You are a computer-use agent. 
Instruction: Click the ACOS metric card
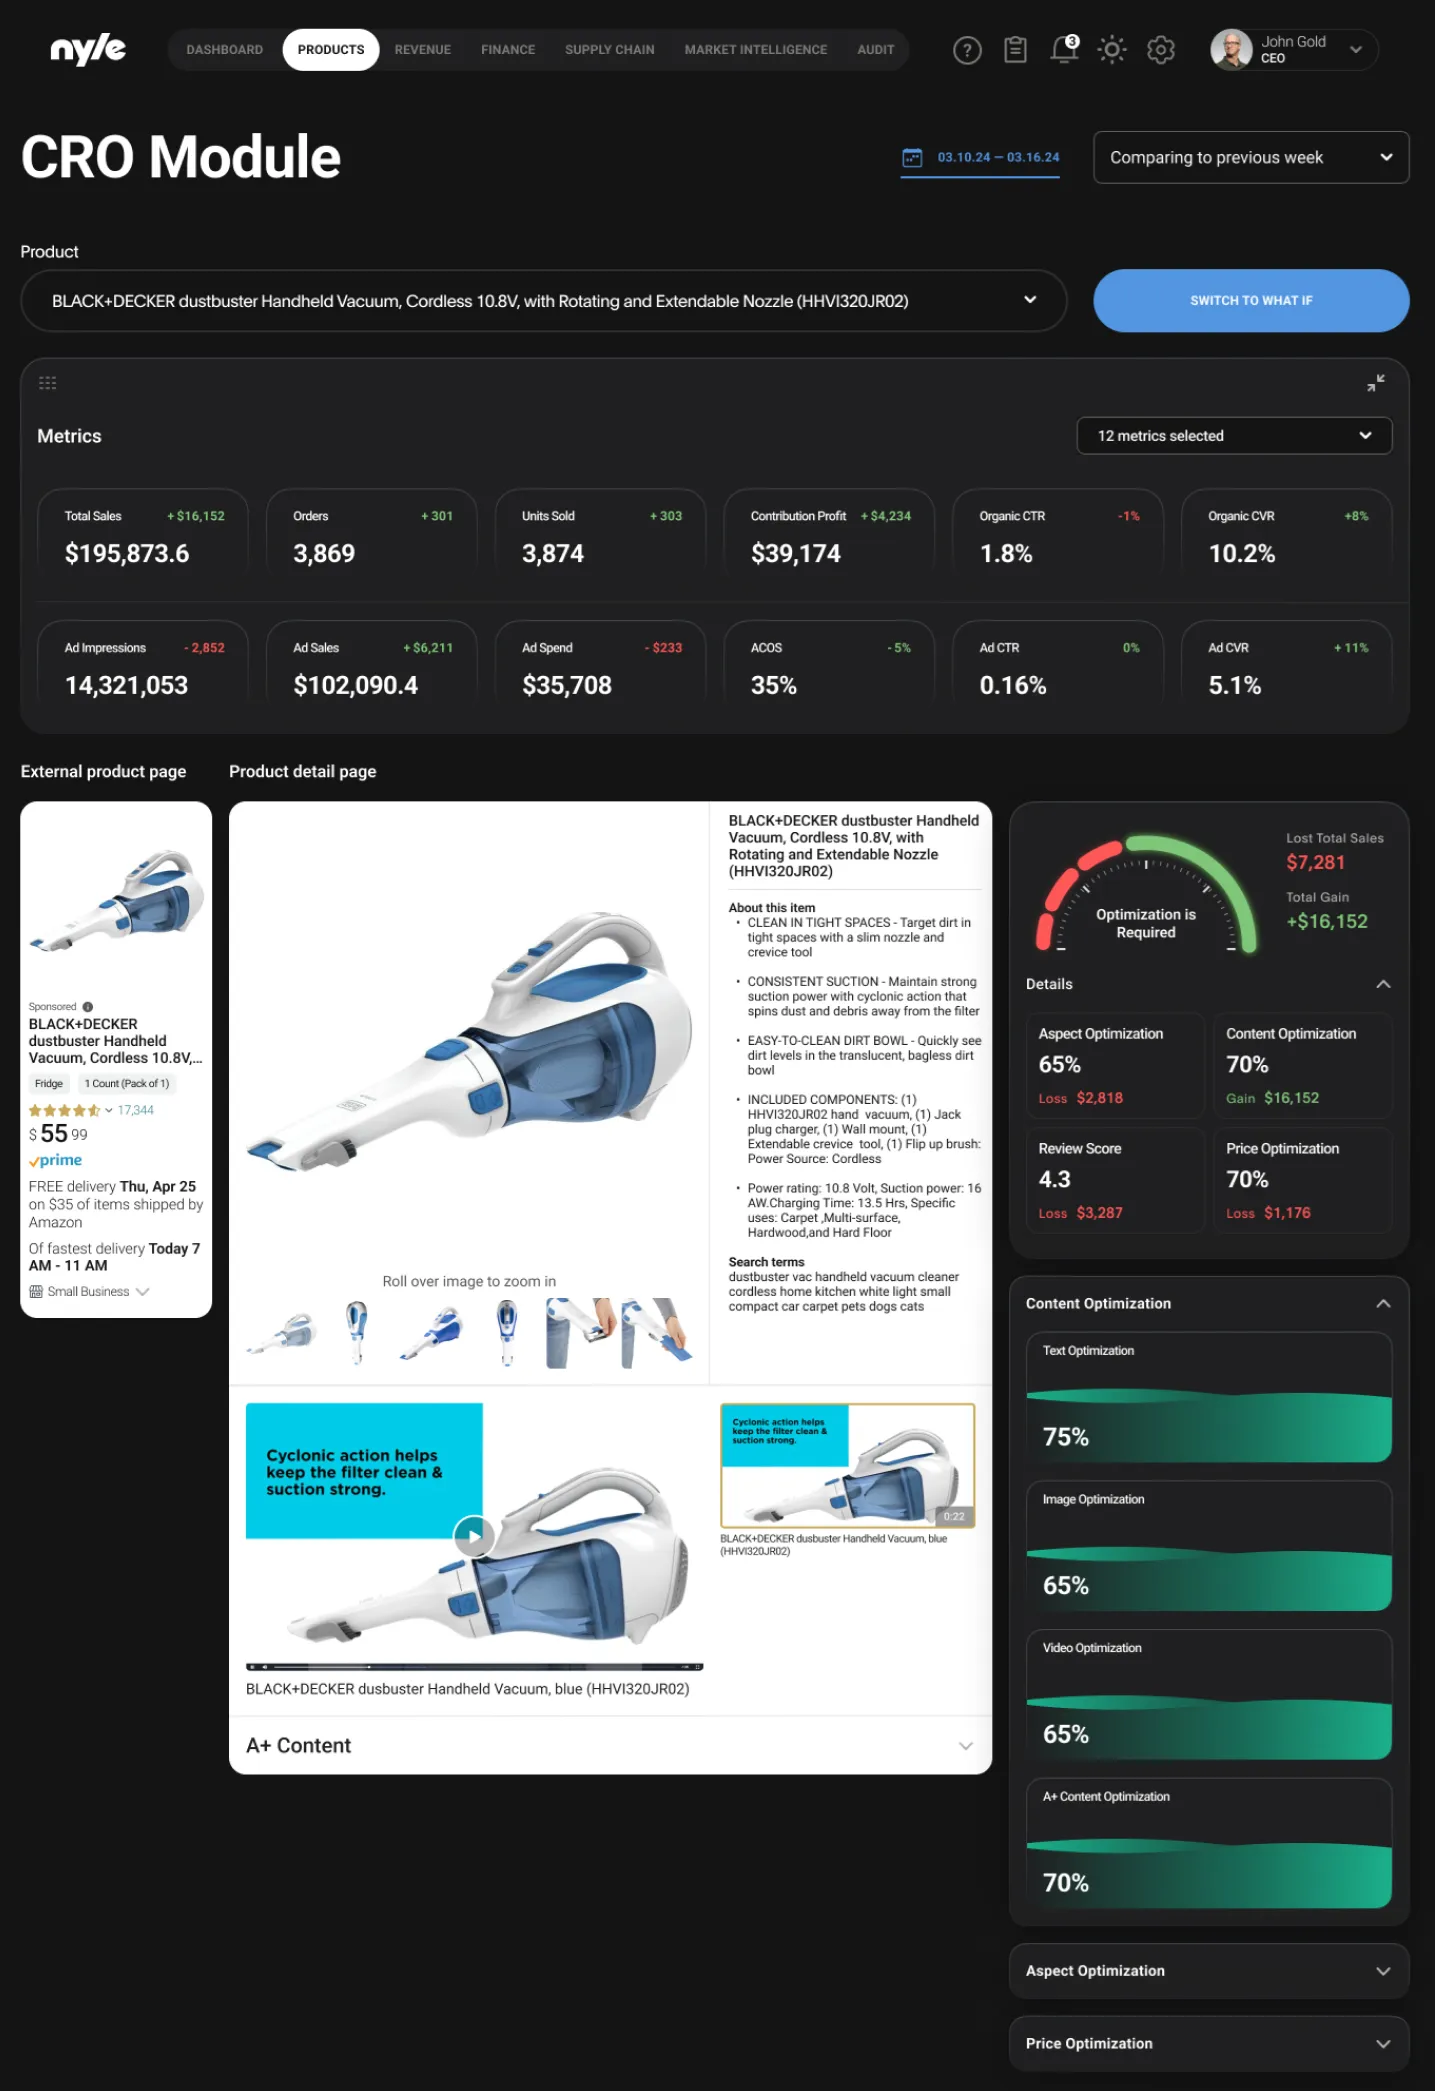pos(830,666)
